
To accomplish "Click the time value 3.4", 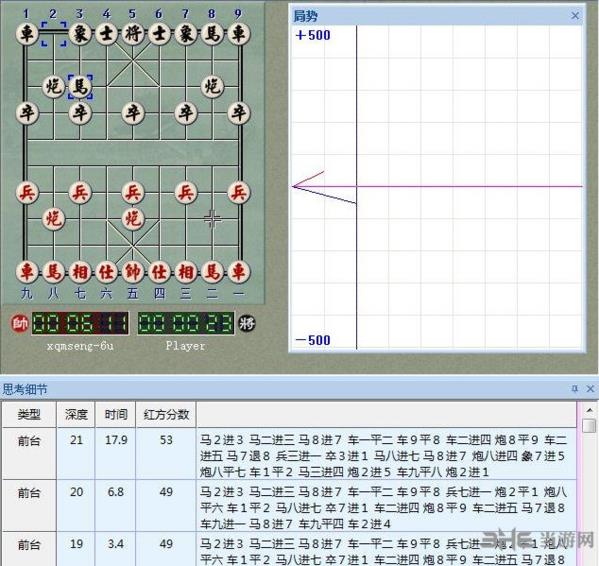I will click(x=115, y=544).
